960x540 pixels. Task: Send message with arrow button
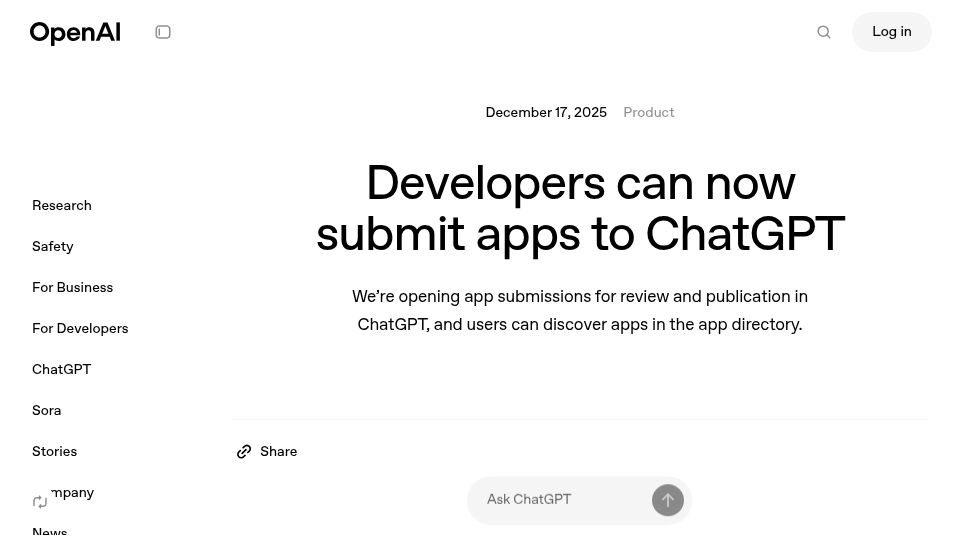coord(667,500)
